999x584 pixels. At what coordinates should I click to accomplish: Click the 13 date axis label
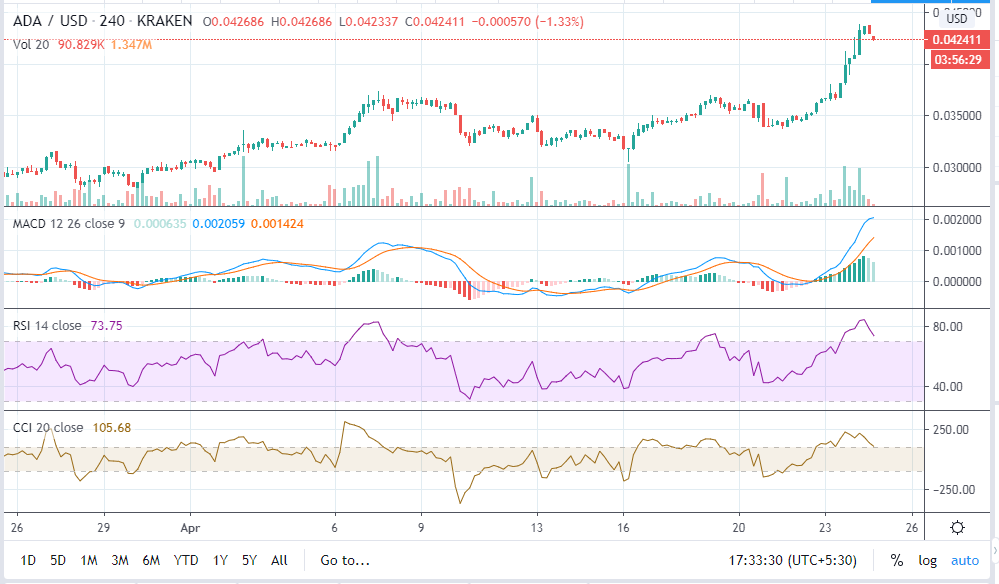point(536,527)
